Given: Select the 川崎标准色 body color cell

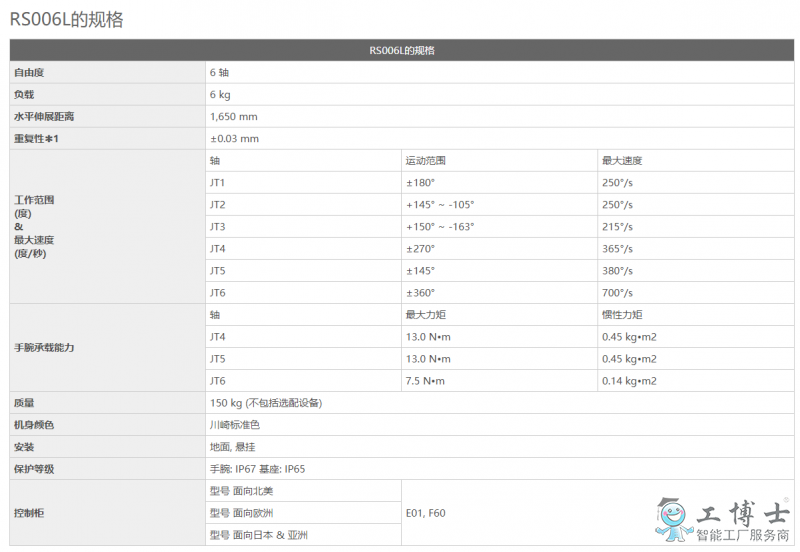Looking at the screenshot, I should (235, 425).
